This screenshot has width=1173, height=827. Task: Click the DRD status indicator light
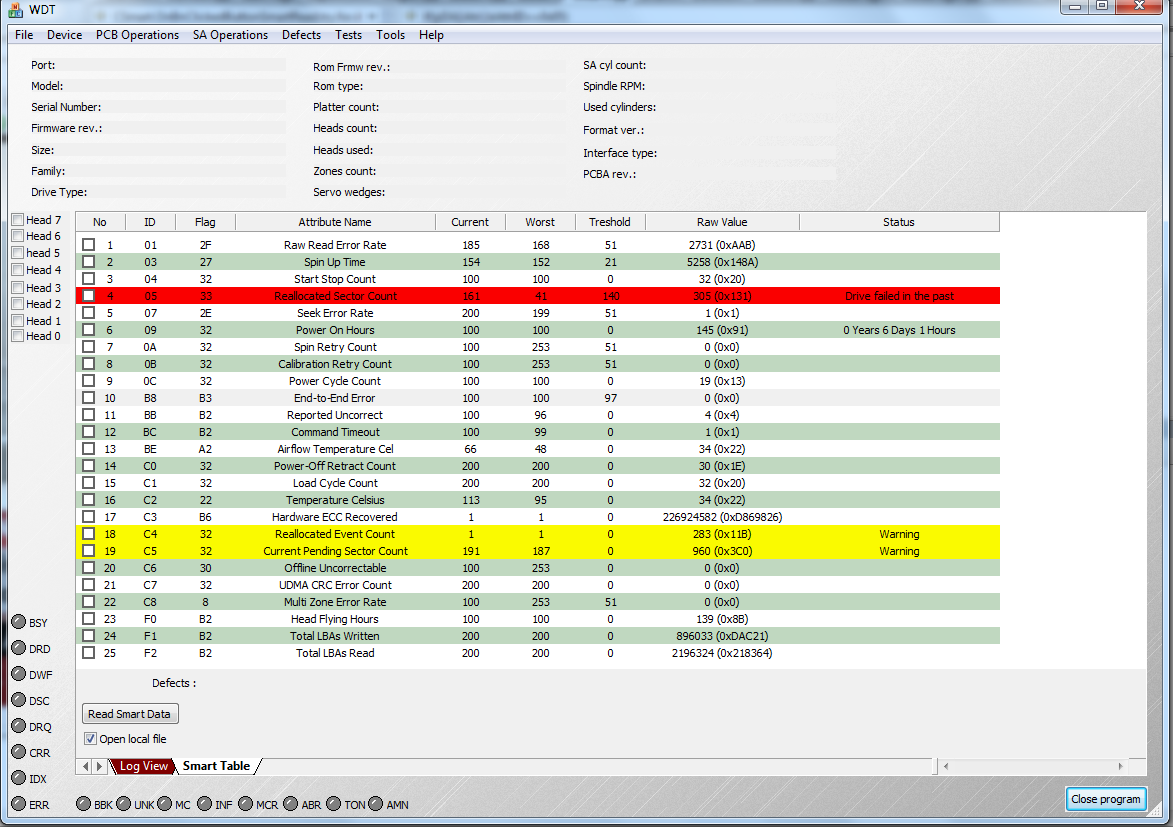pos(19,648)
